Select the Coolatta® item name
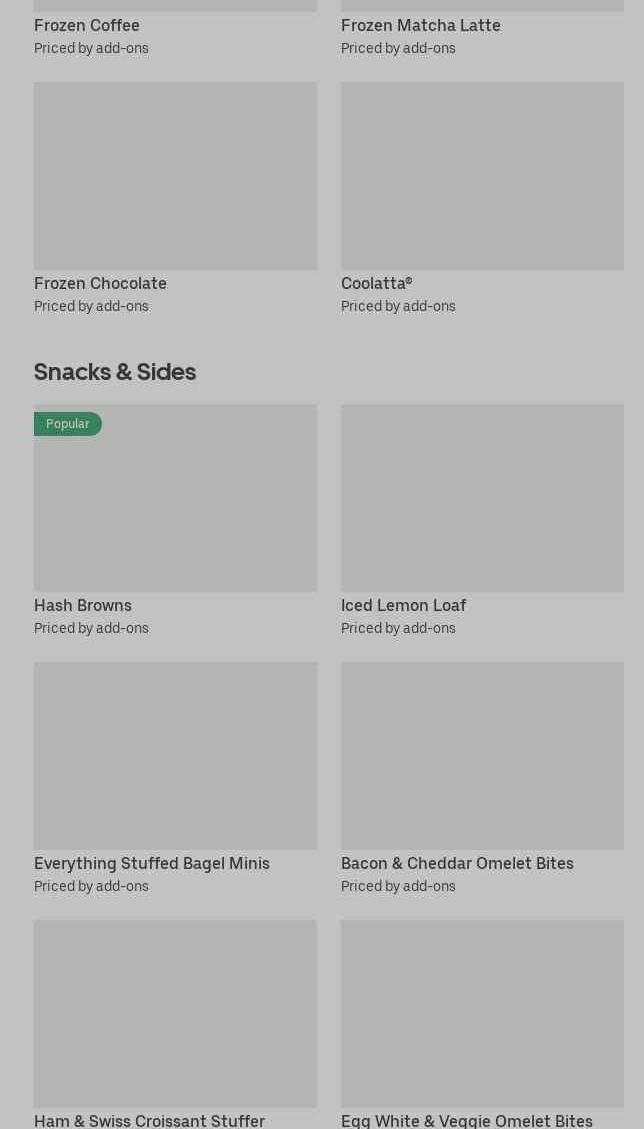 pyautogui.click(x=376, y=283)
